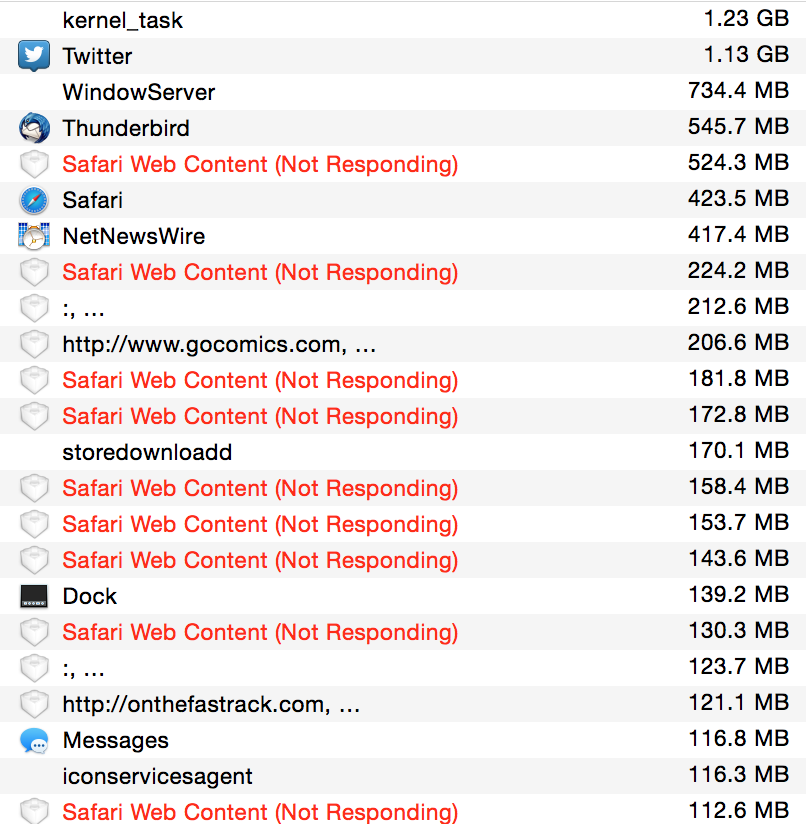
Task: Click the Safari compass icon
Action: pos(34,200)
